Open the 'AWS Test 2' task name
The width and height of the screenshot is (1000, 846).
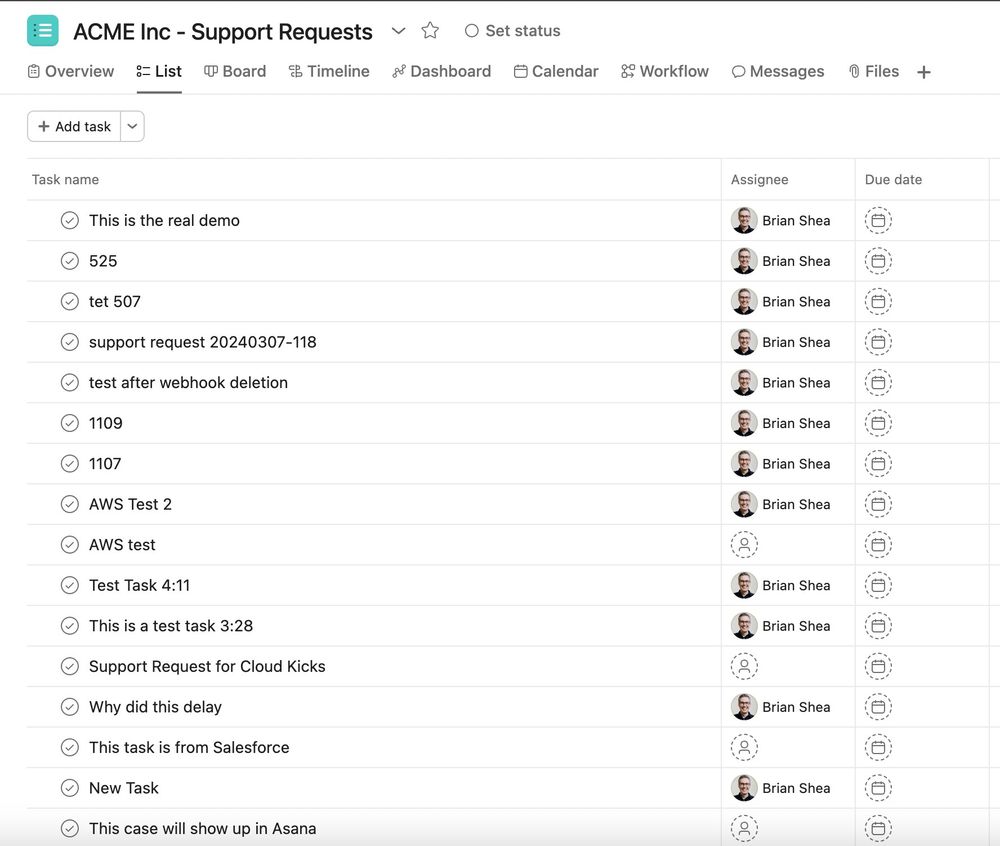pos(130,504)
